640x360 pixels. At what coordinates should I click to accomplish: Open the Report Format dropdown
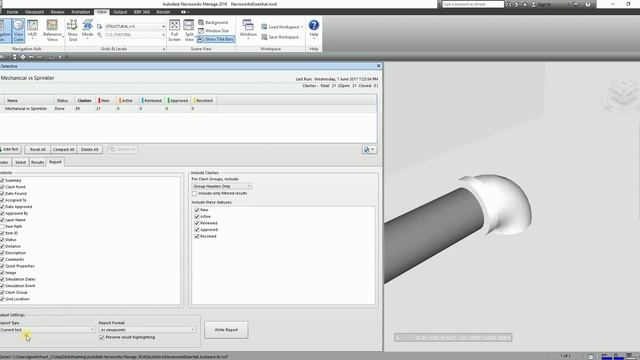(147, 330)
